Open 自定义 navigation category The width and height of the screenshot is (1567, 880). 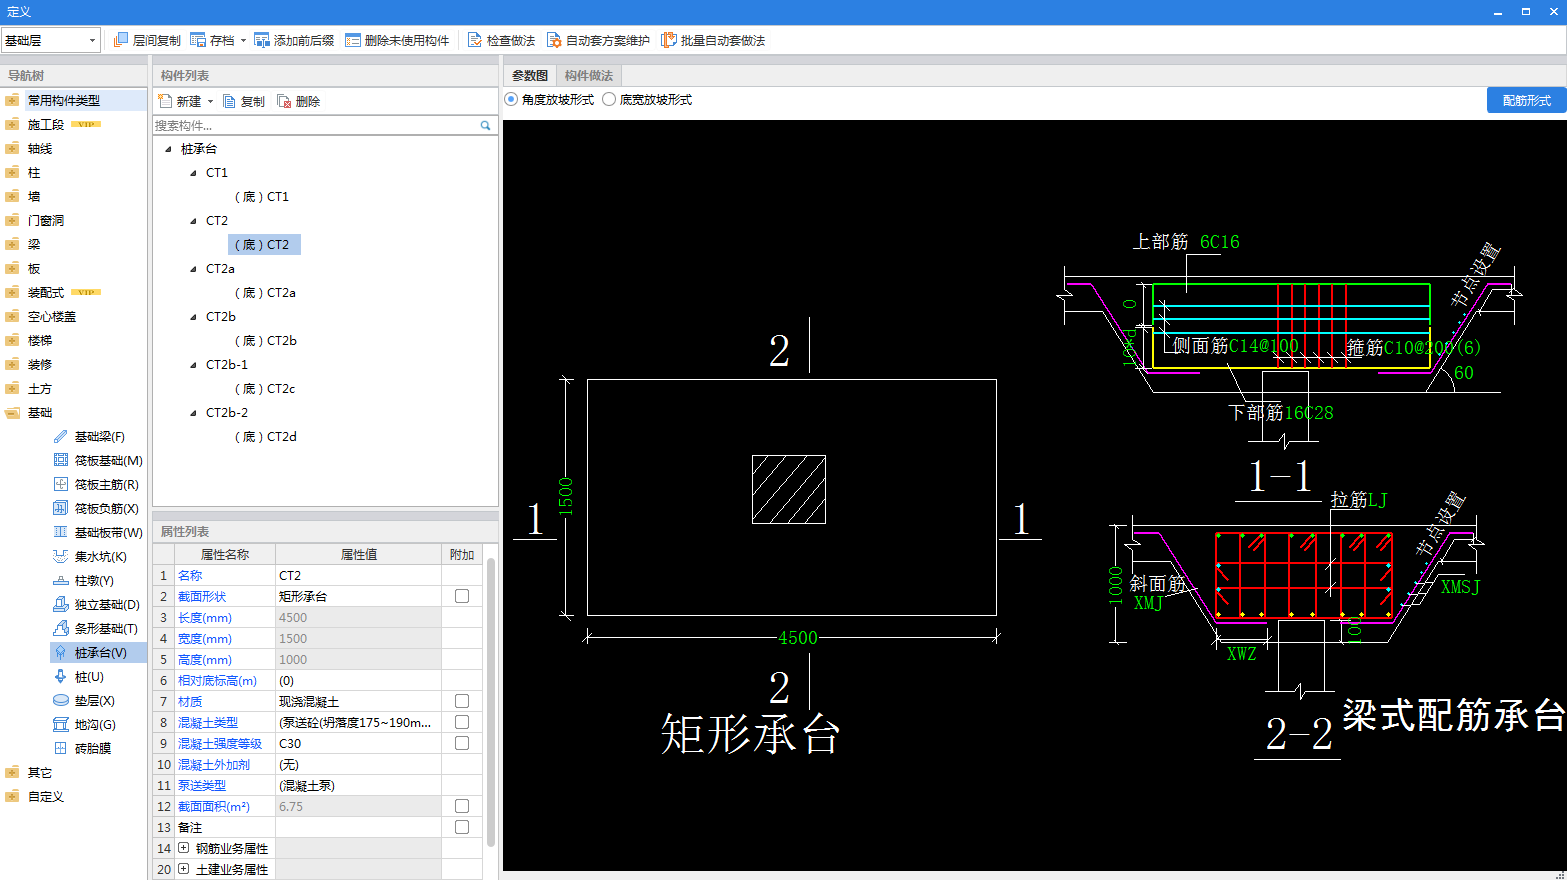[x=46, y=796]
